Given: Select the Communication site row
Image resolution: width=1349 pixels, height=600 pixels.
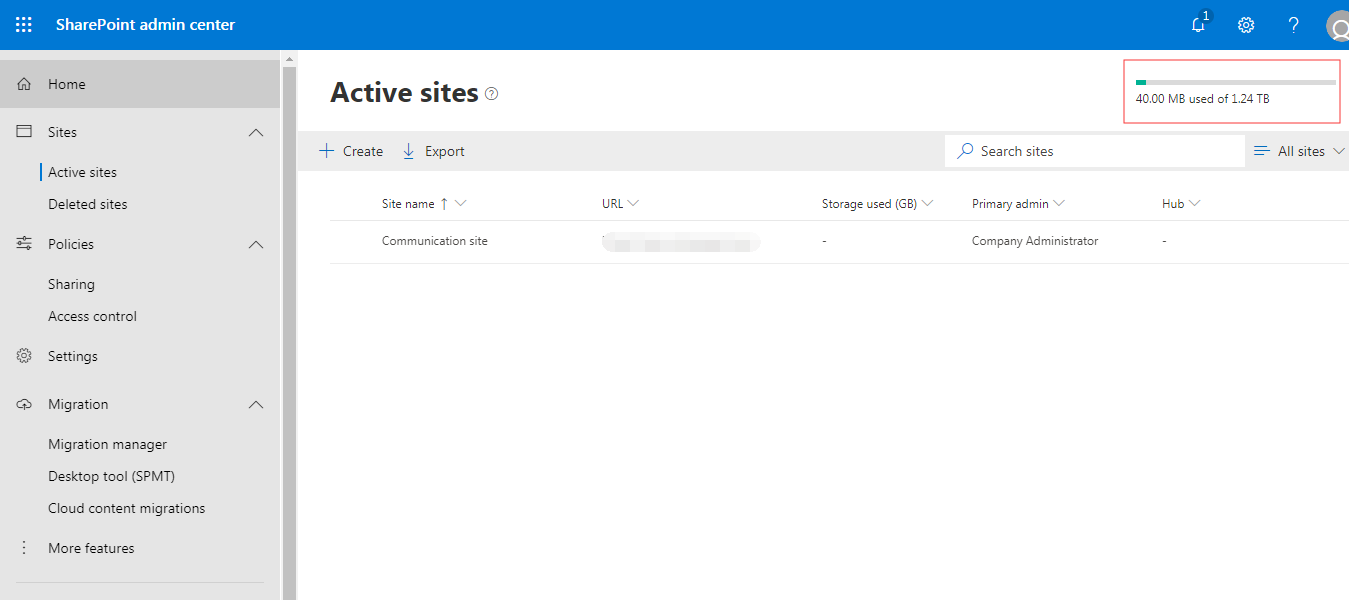Looking at the screenshot, I should pos(435,241).
